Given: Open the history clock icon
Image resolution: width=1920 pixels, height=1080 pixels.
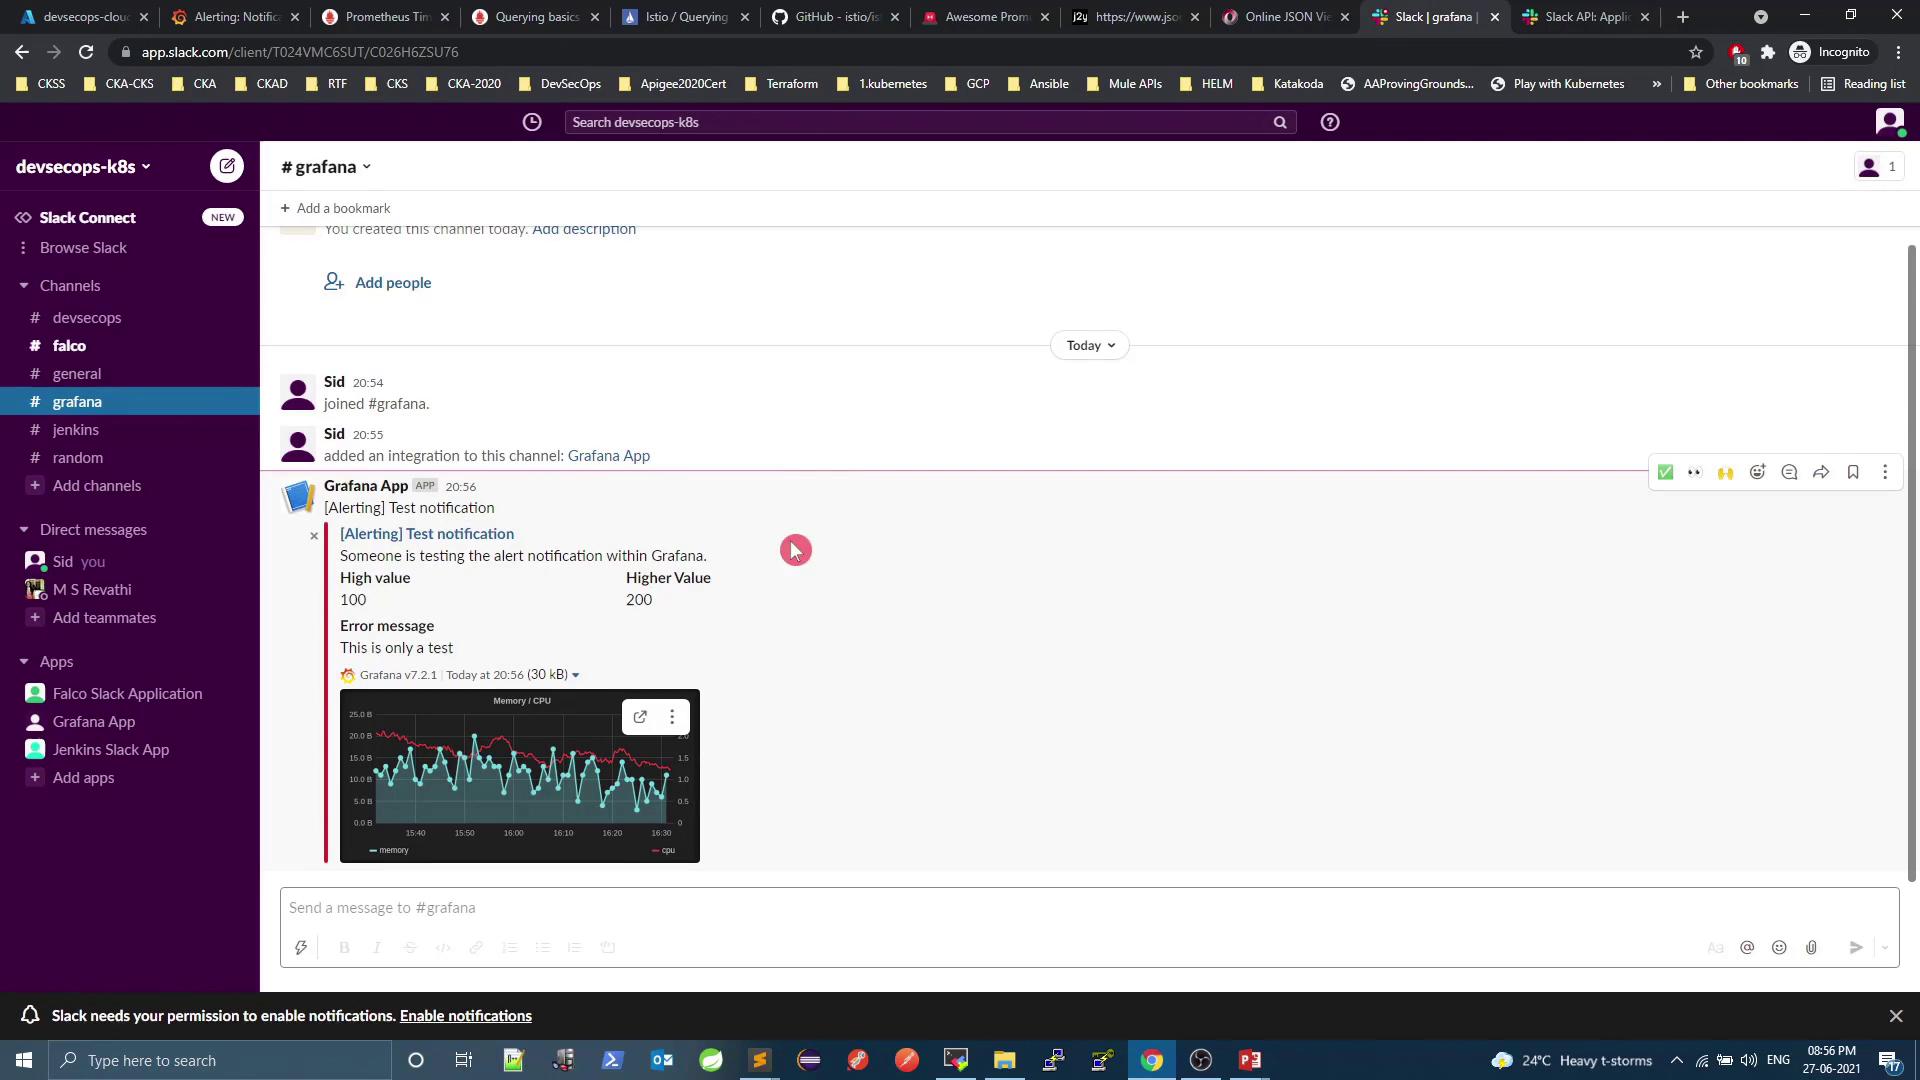Looking at the screenshot, I should (x=532, y=122).
